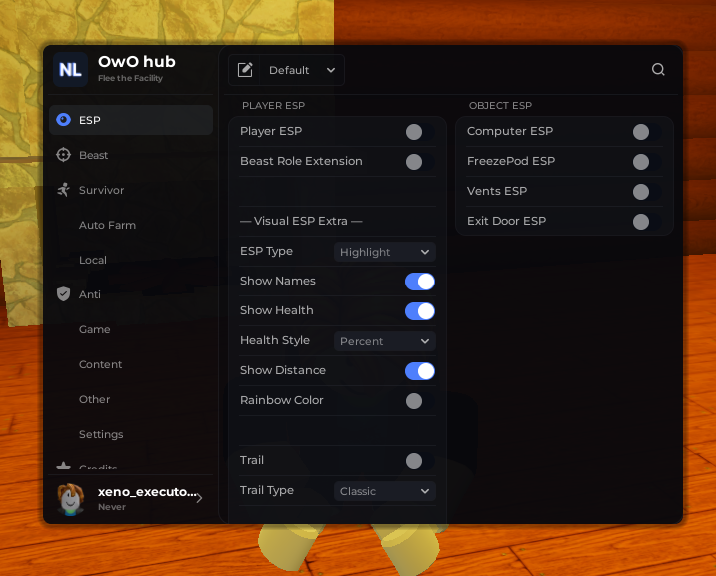Click the Trail Type label
Viewport: 716px width, 576px height.
pos(267,490)
